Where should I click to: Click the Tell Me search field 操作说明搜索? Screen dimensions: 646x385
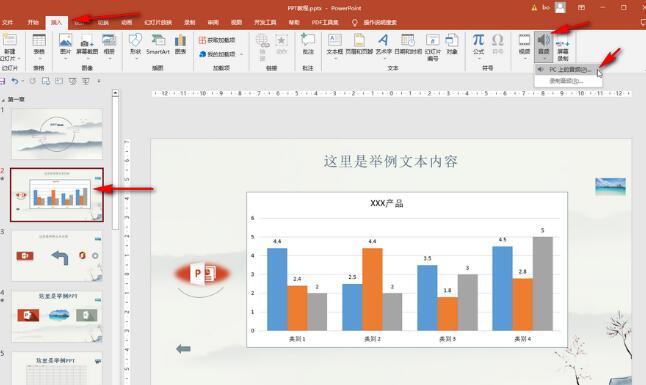pyautogui.click(x=380, y=23)
